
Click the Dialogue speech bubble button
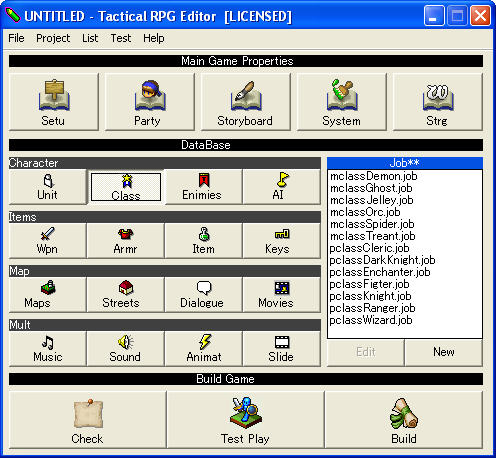(203, 295)
